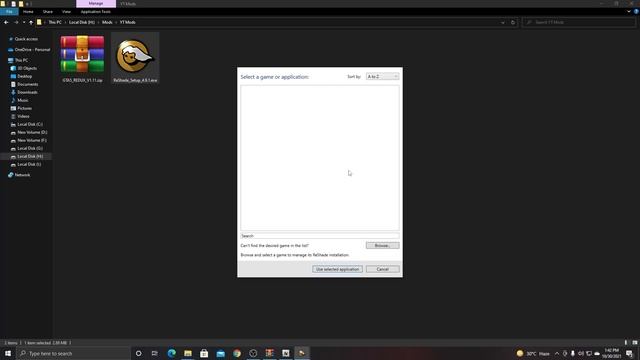The height and width of the screenshot is (360, 640).
Task: Open Local Disk (H:) in navigation pane
Action: [x=30, y=156]
